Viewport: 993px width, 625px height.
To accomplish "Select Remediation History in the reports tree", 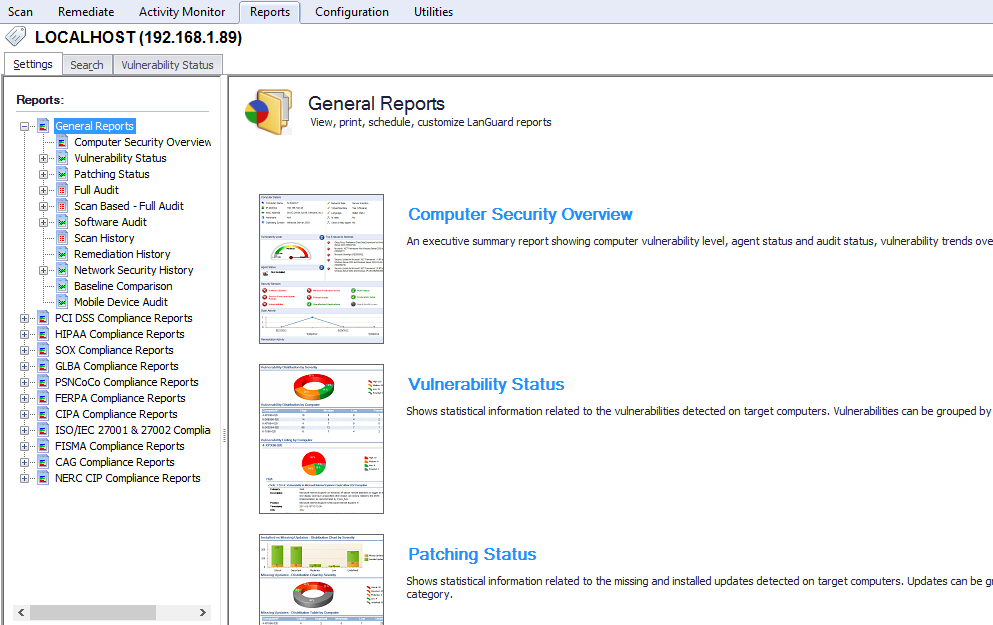I will pyautogui.click(x=122, y=254).
